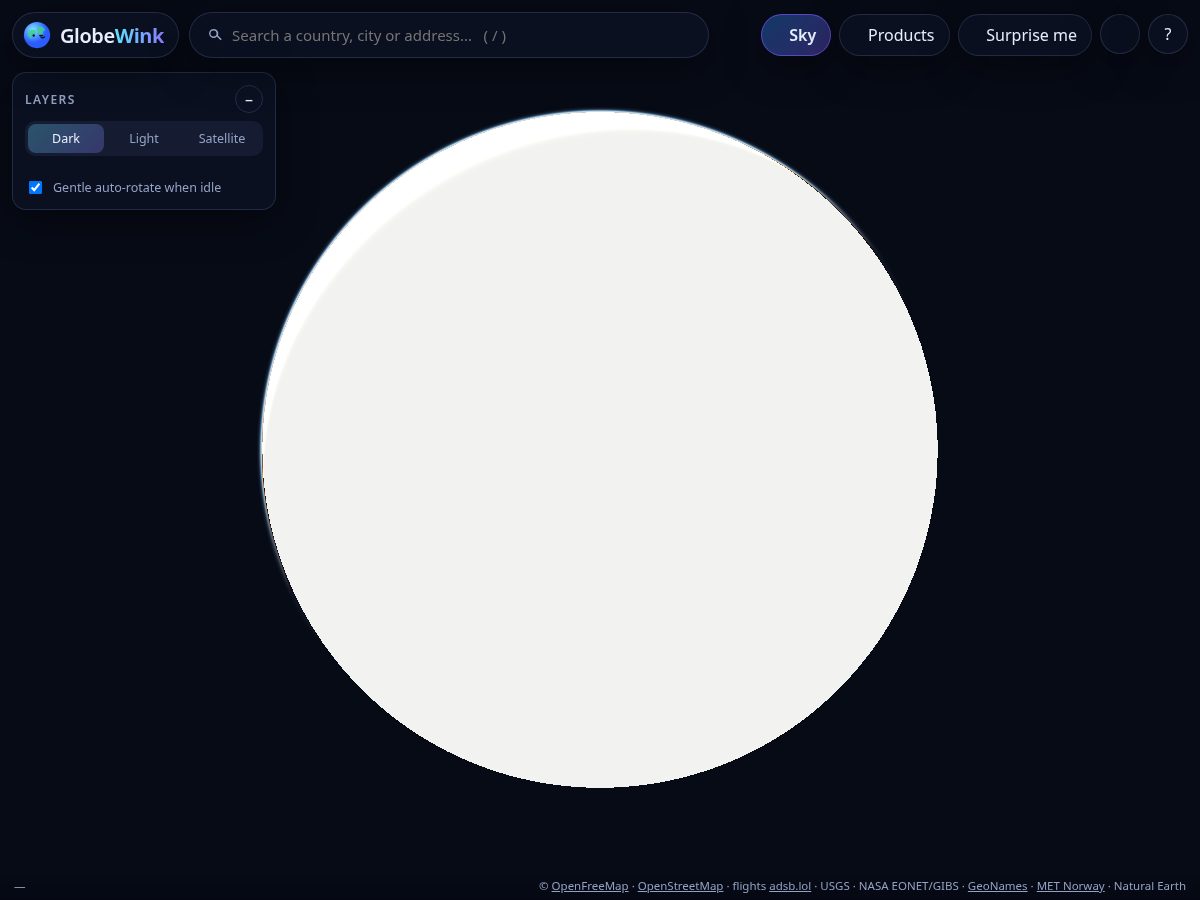Open the OpenFreeMap attribution link

590,886
